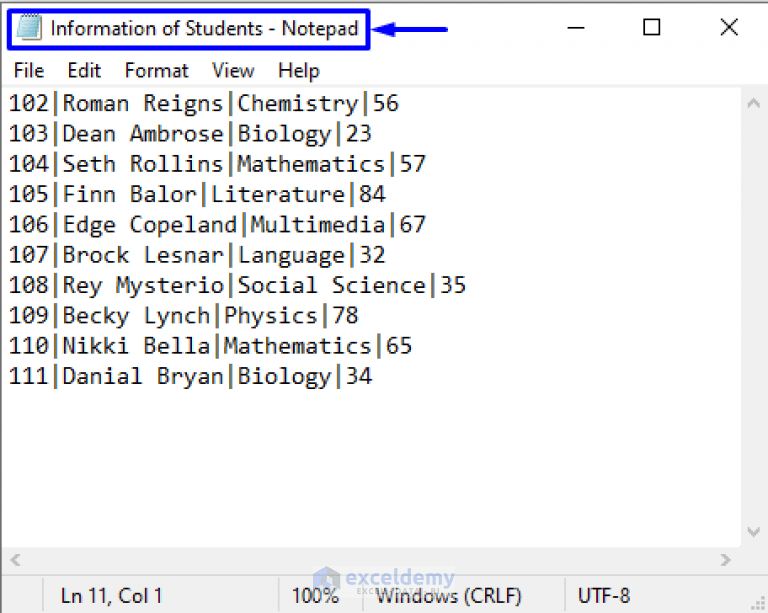Click 'Windows (CRLF)' in status bar
The image size is (768, 613).
click(449, 596)
